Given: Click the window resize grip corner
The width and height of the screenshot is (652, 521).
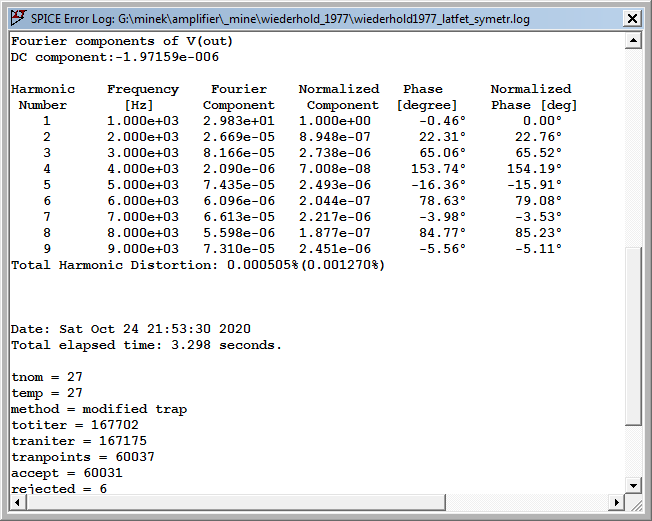Looking at the screenshot, I should coord(635,504).
